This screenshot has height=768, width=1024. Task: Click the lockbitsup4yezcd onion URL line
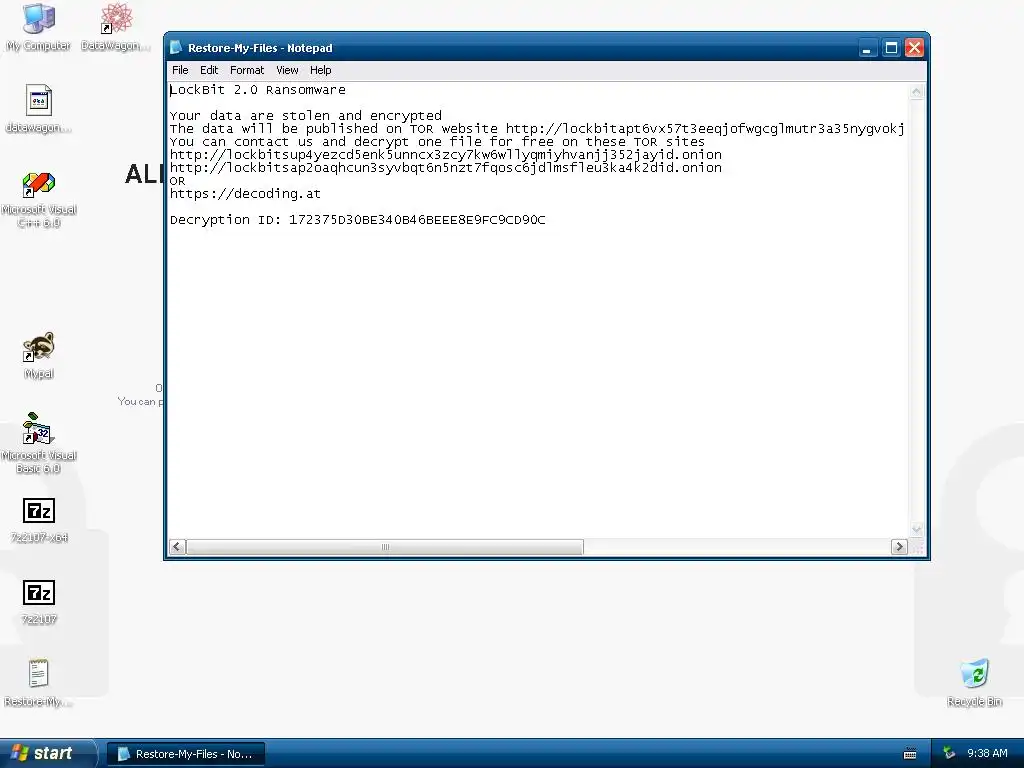445,155
